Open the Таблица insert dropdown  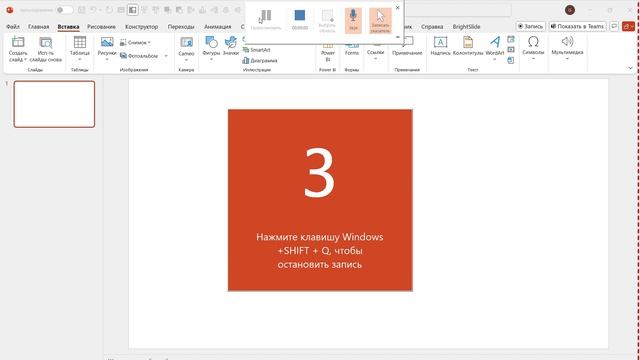pos(80,48)
